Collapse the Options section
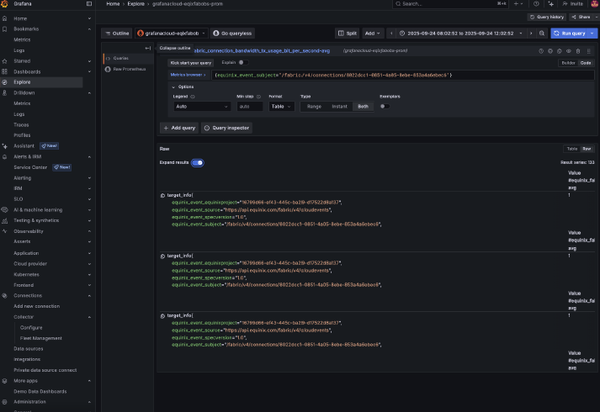The image size is (600, 412). click(x=172, y=86)
